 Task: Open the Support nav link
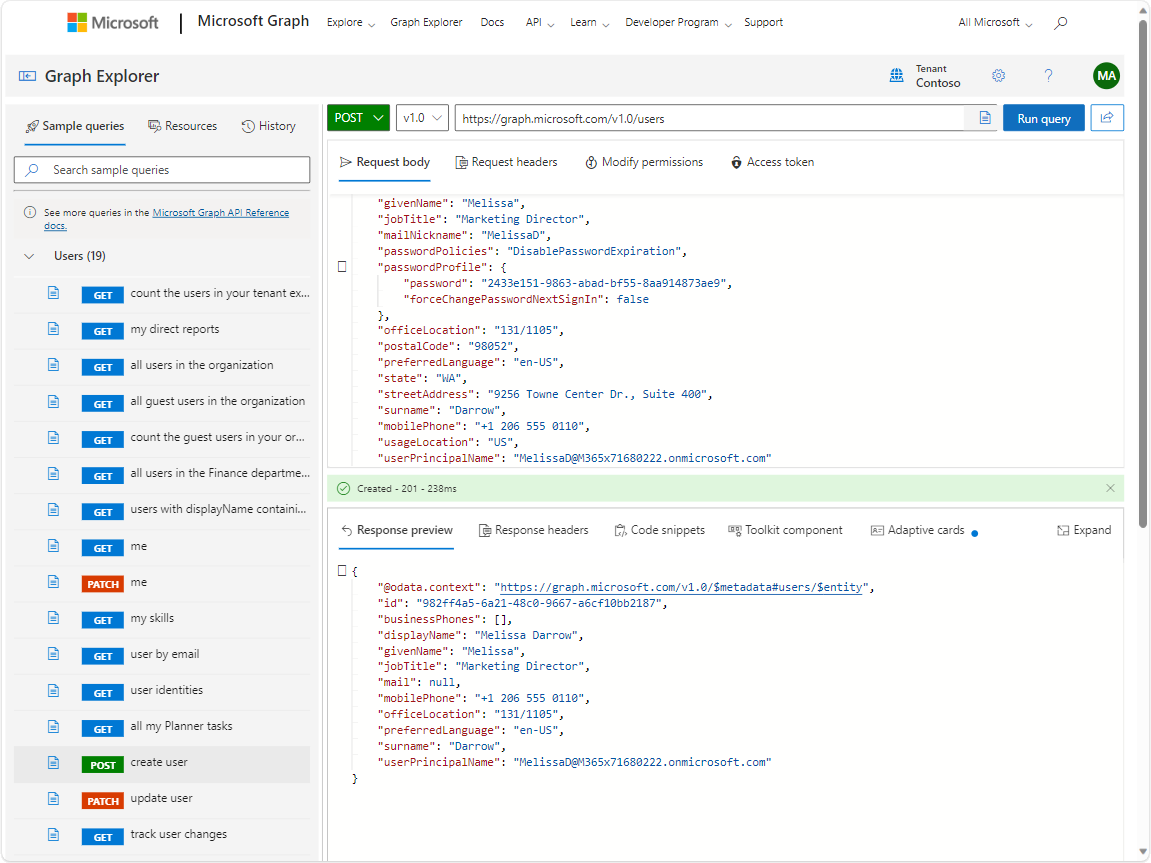pyautogui.click(x=763, y=23)
